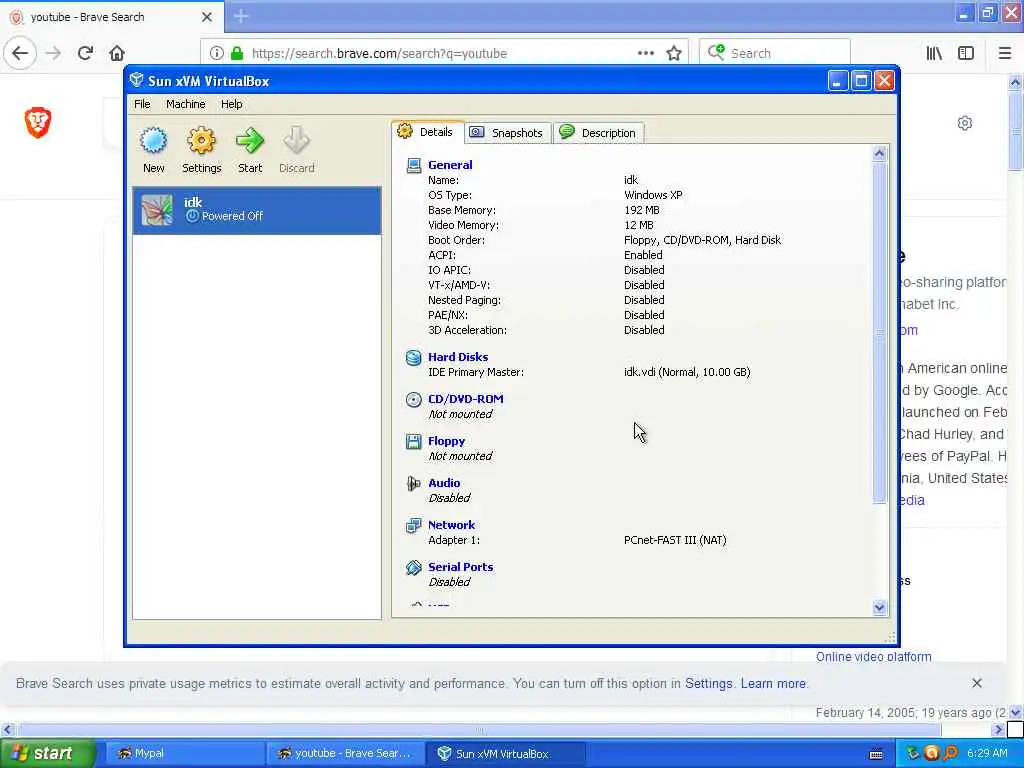This screenshot has height=768, width=1024.
Task: Switch to the Details tab
Action: 427,132
